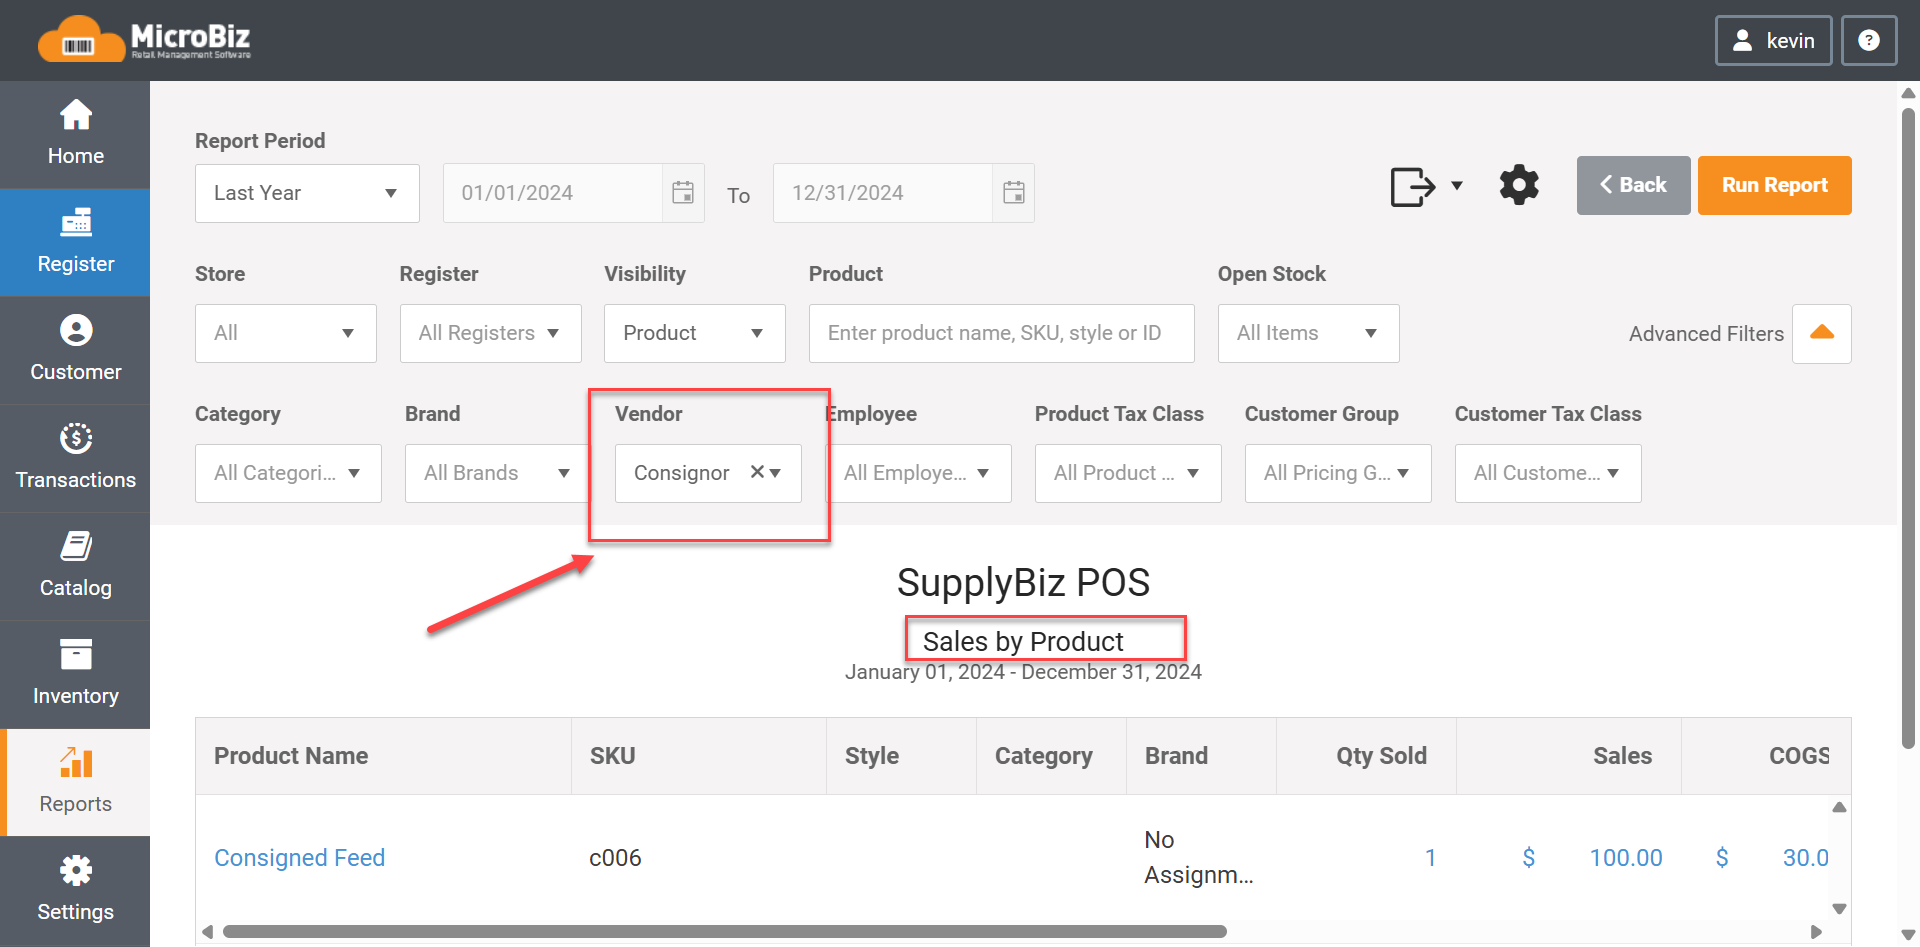Open the Customer section
1920x947 pixels.
[75, 350]
